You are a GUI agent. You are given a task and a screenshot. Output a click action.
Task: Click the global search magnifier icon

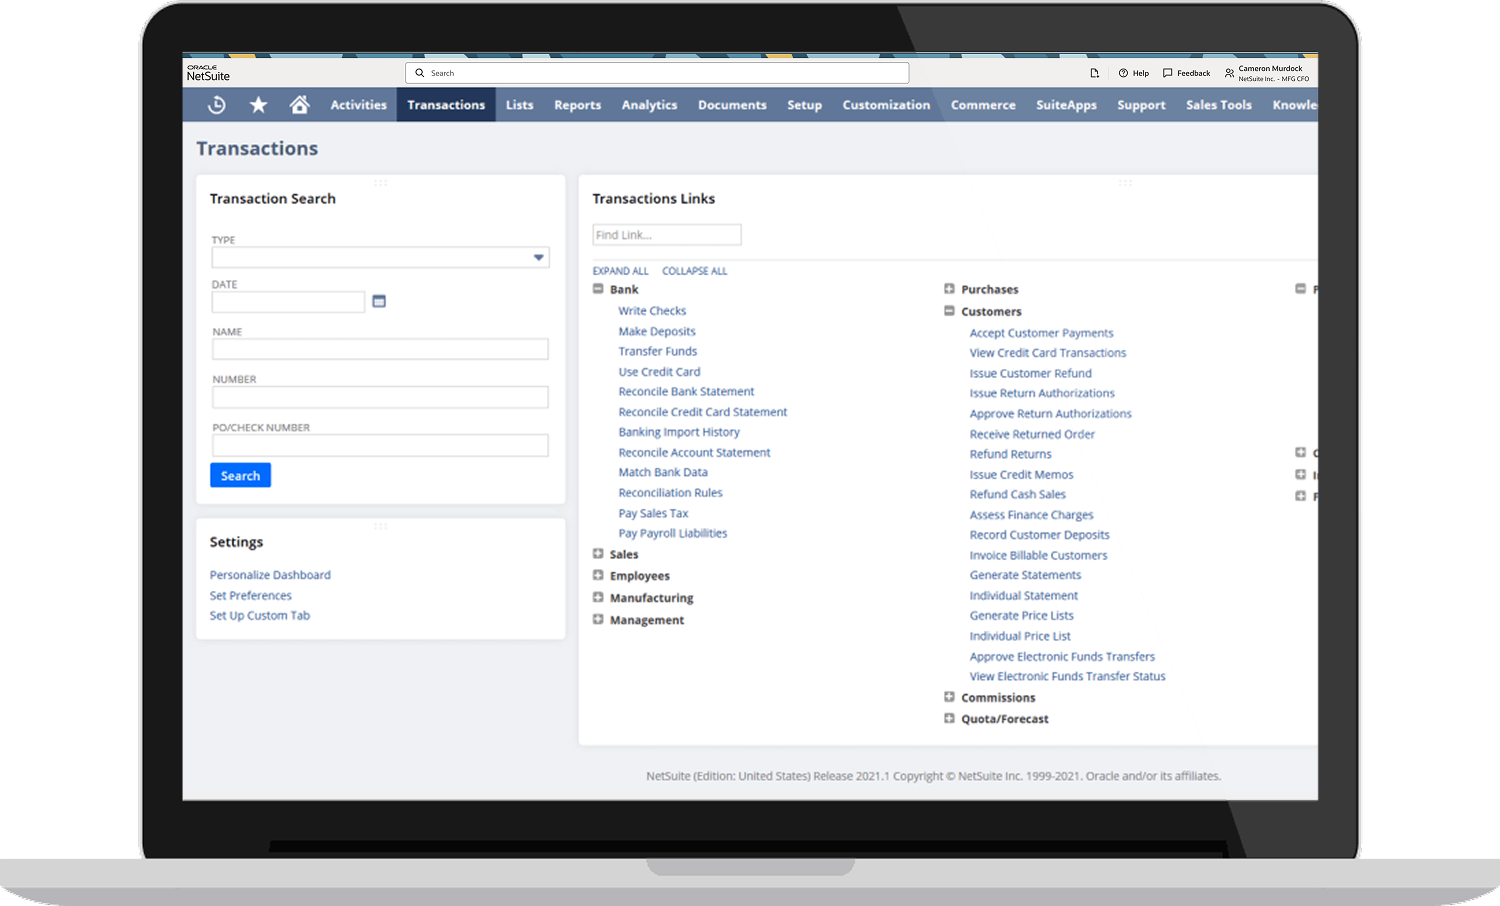(420, 73)
